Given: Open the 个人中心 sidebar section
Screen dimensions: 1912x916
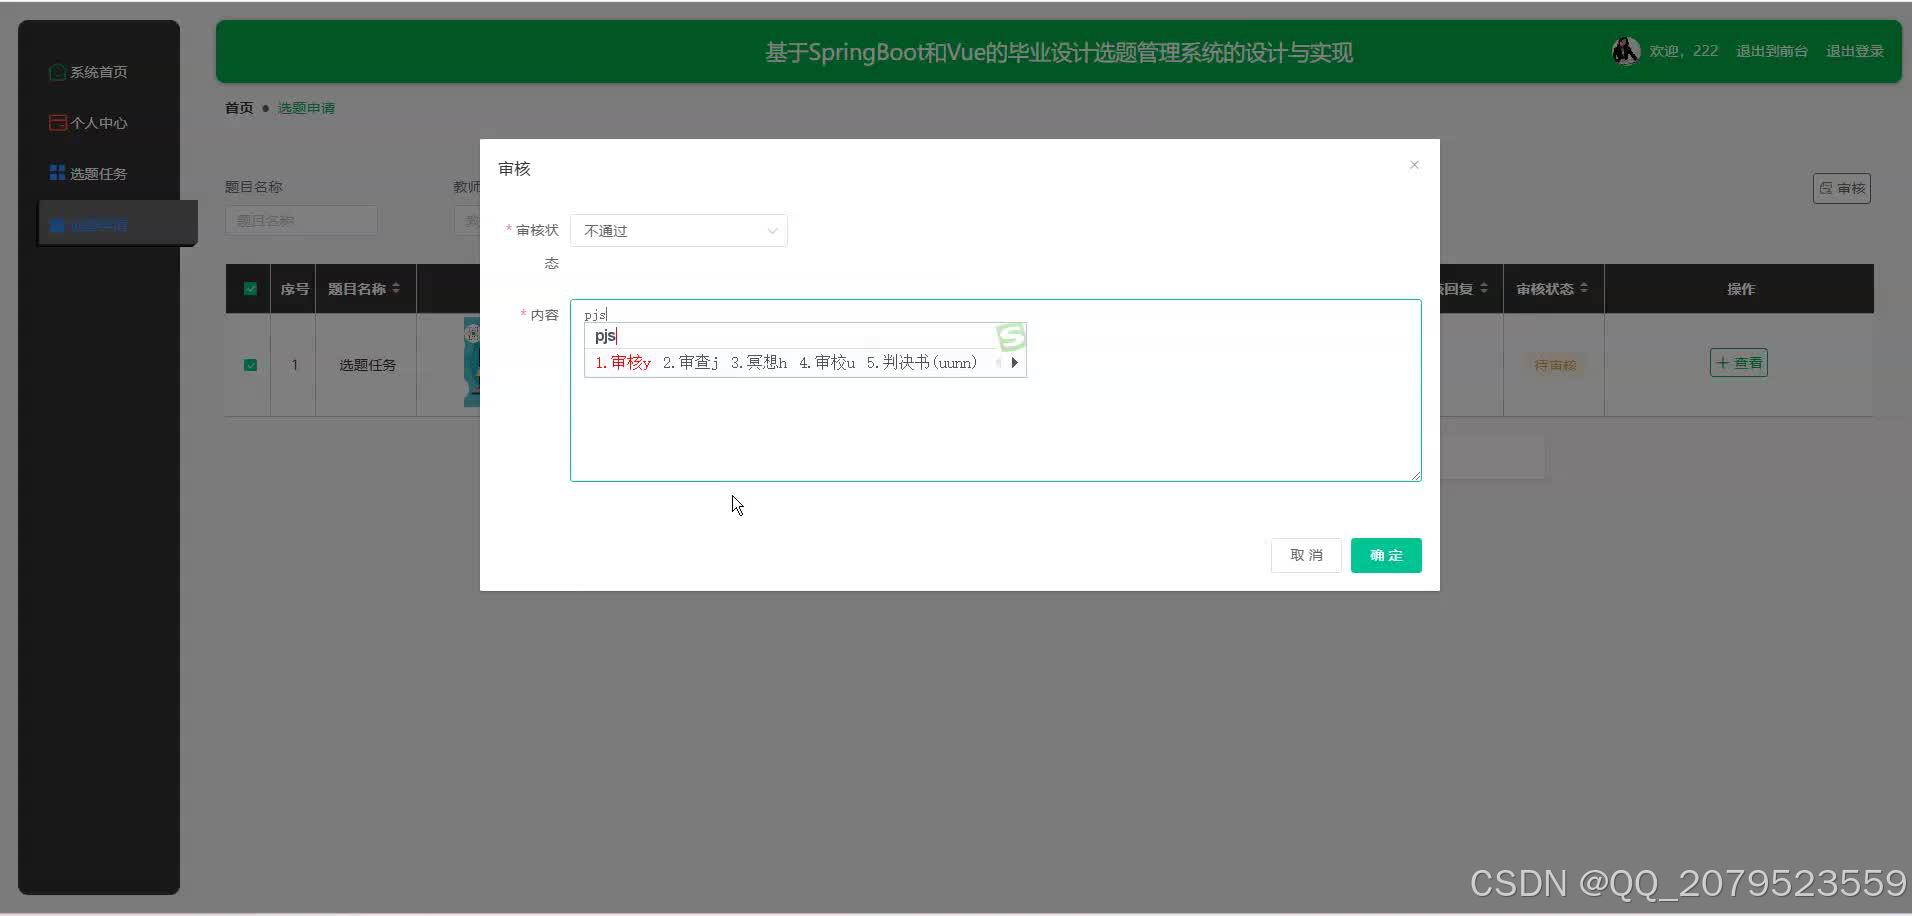Looking at the screenshot, I should click(97, 122).
